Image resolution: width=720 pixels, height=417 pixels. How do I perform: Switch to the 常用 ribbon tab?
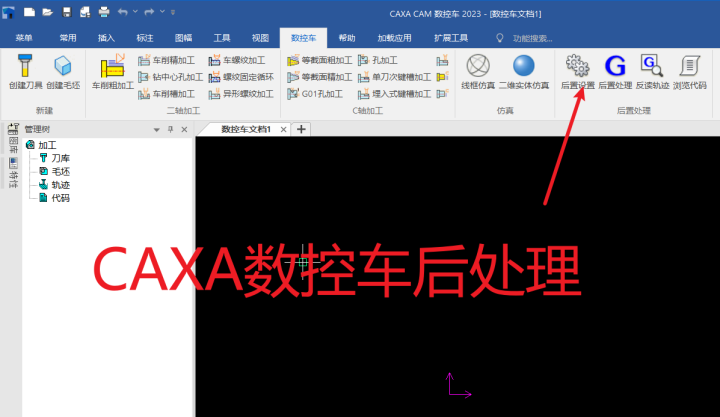pyautogui.click(x=68, y=38)
